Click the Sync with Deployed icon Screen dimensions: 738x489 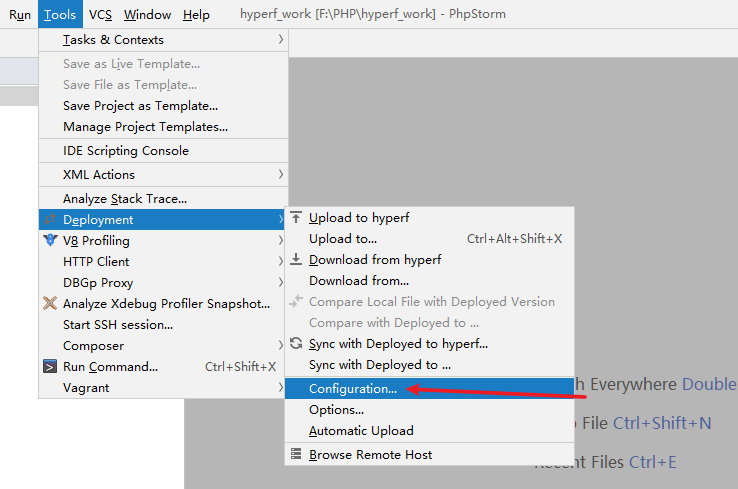(x=296, y=343)
